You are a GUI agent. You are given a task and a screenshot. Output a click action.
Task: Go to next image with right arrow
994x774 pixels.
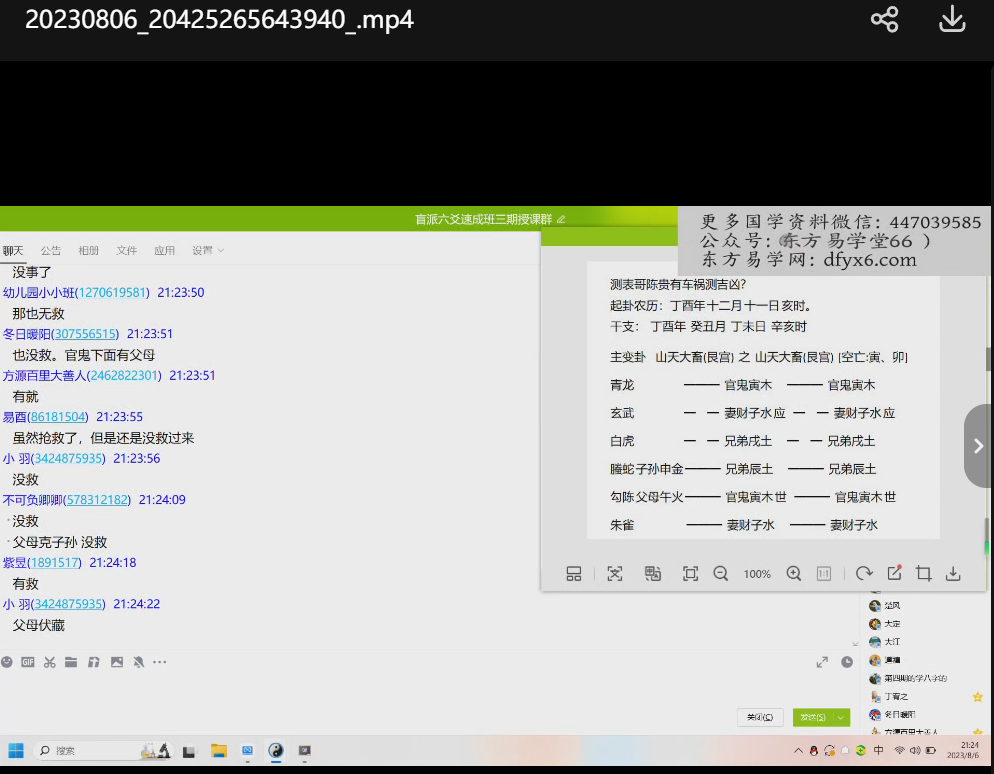(x=978, y=446)
